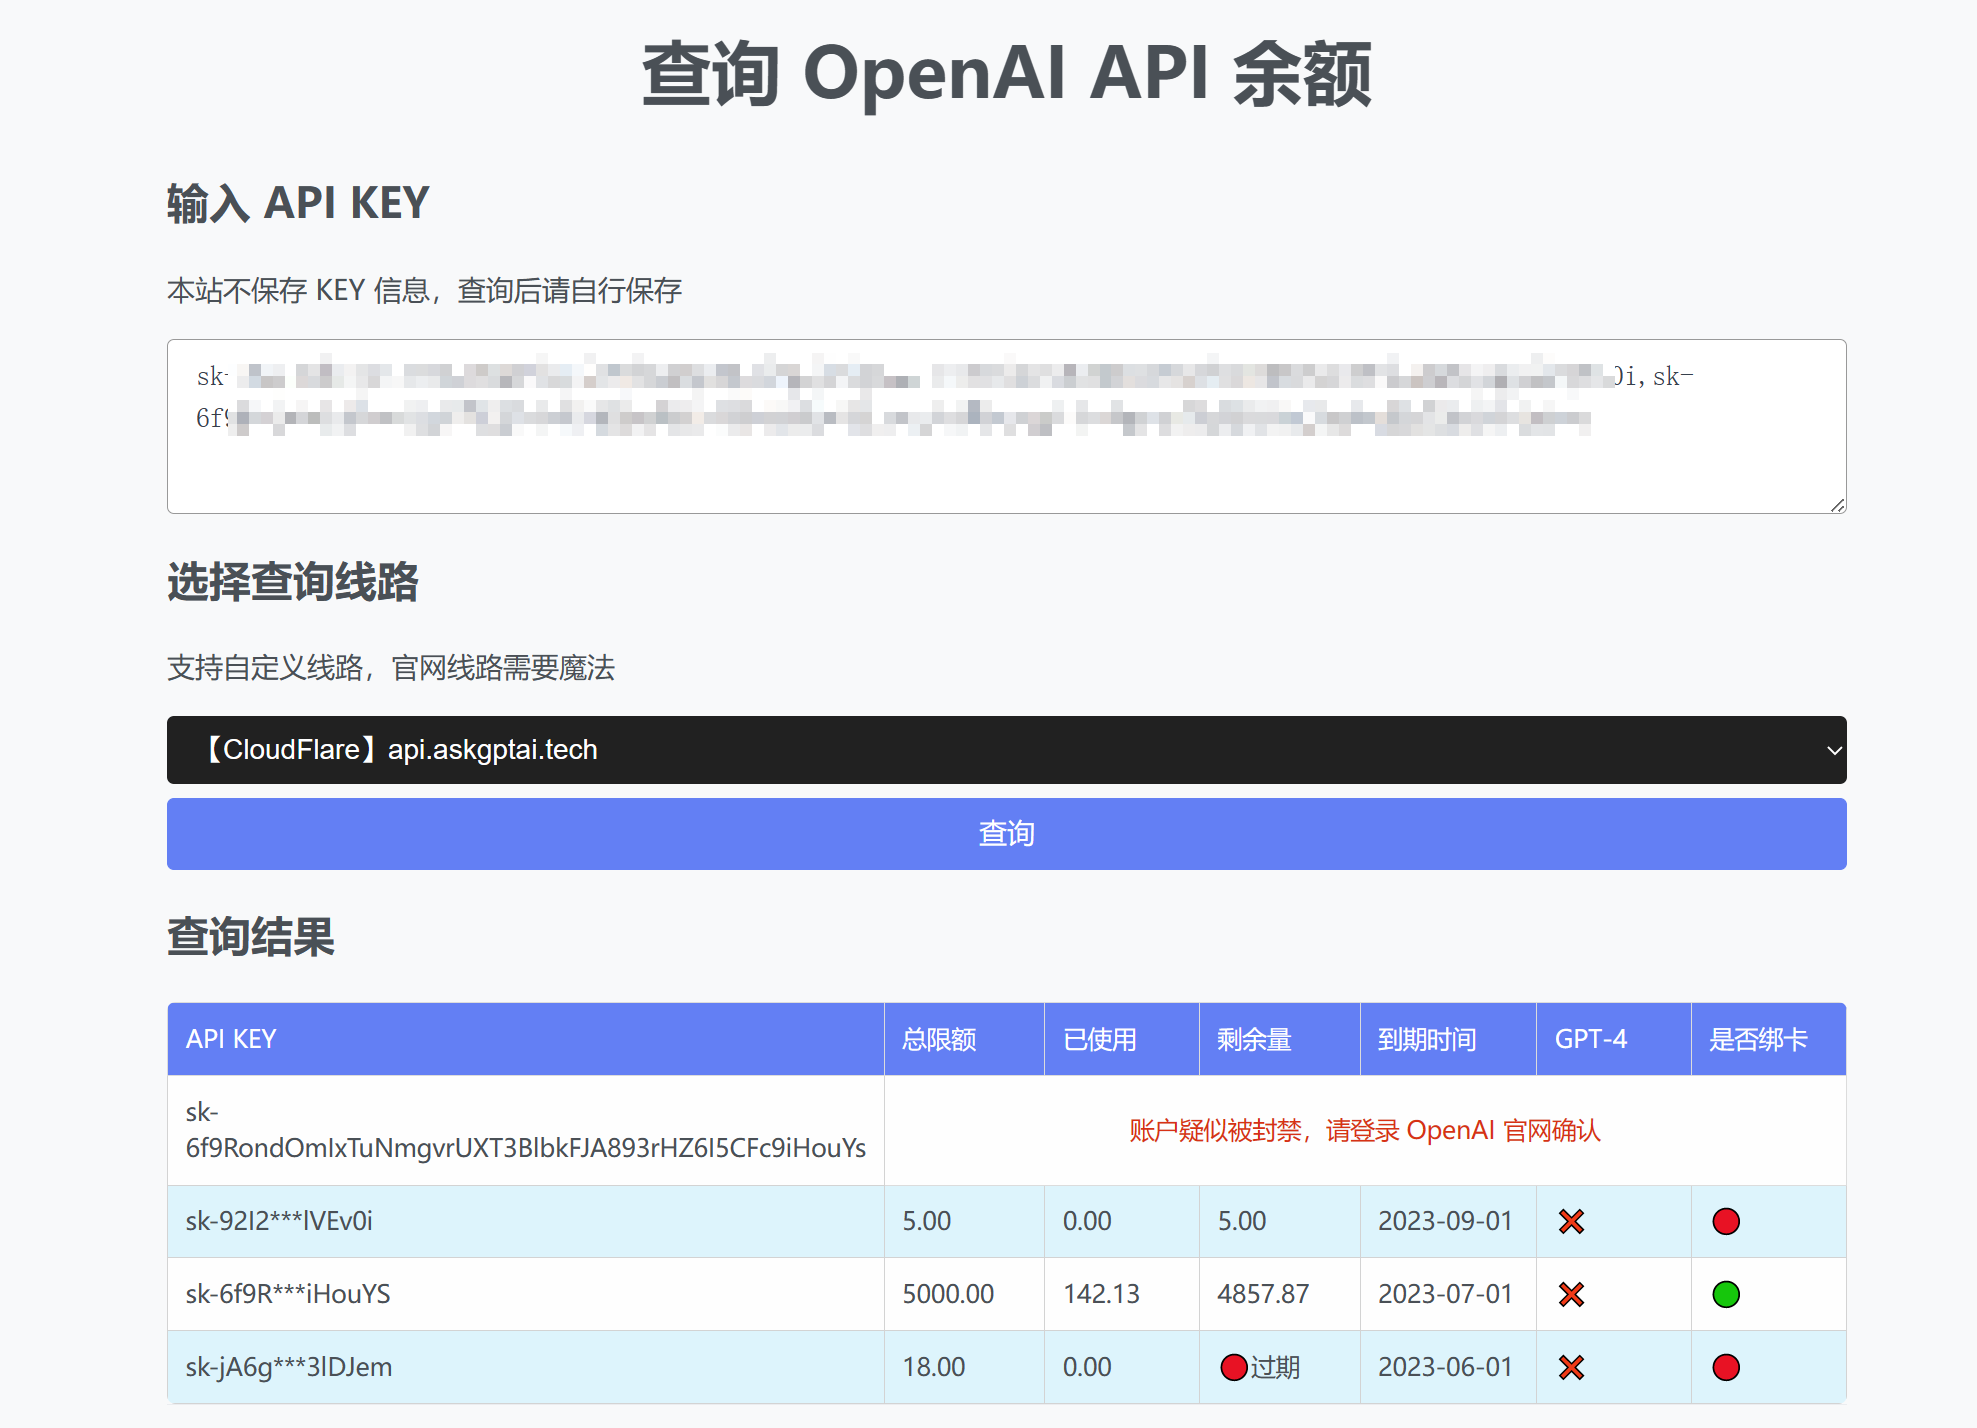This screenshot has width=1977, height=1428.
Task: Click the API KEY column header
Action: point(231,1039)
